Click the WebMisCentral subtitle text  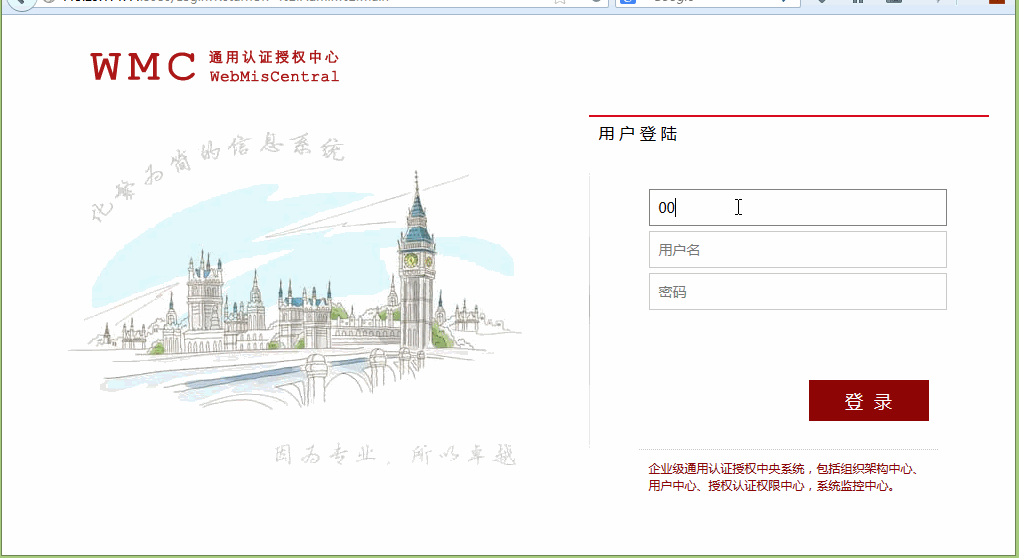274,77
